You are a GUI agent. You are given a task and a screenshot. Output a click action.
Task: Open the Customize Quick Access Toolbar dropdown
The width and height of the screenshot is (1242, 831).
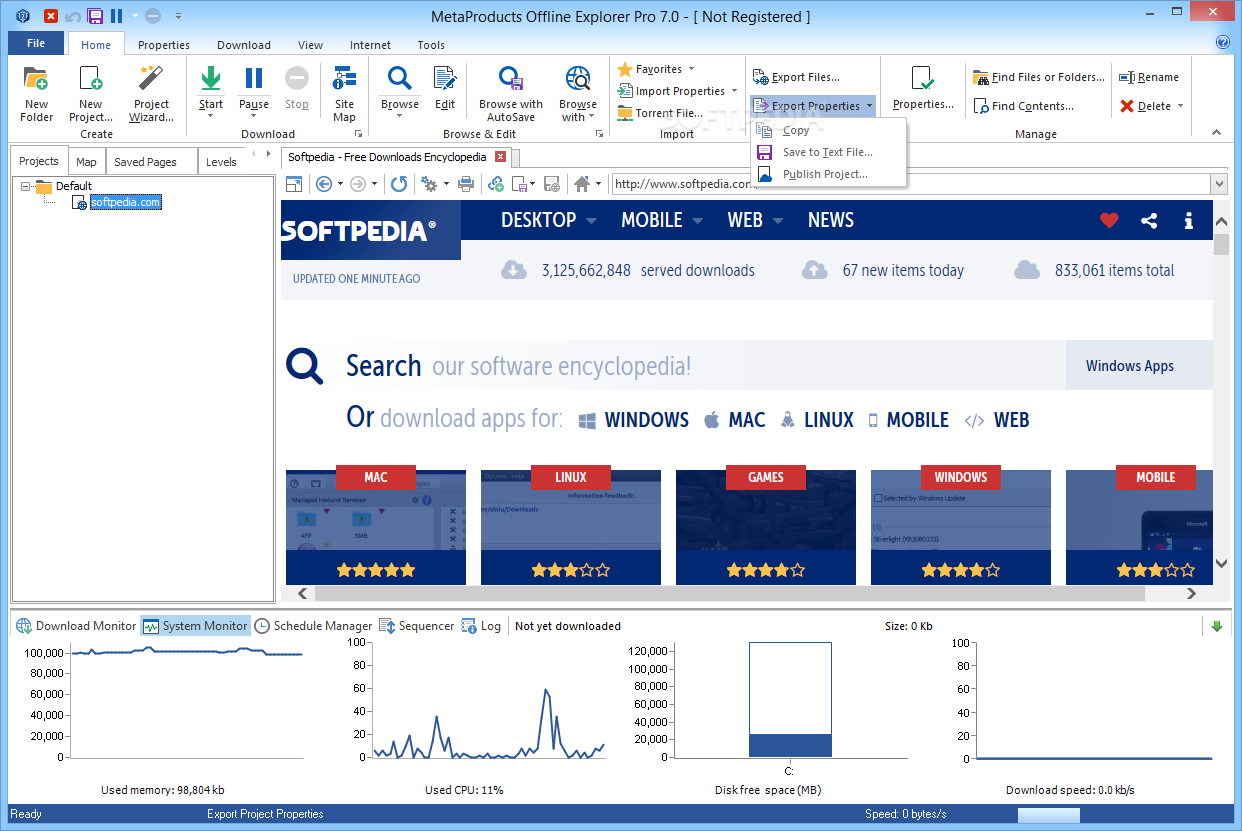pos(178,16)
